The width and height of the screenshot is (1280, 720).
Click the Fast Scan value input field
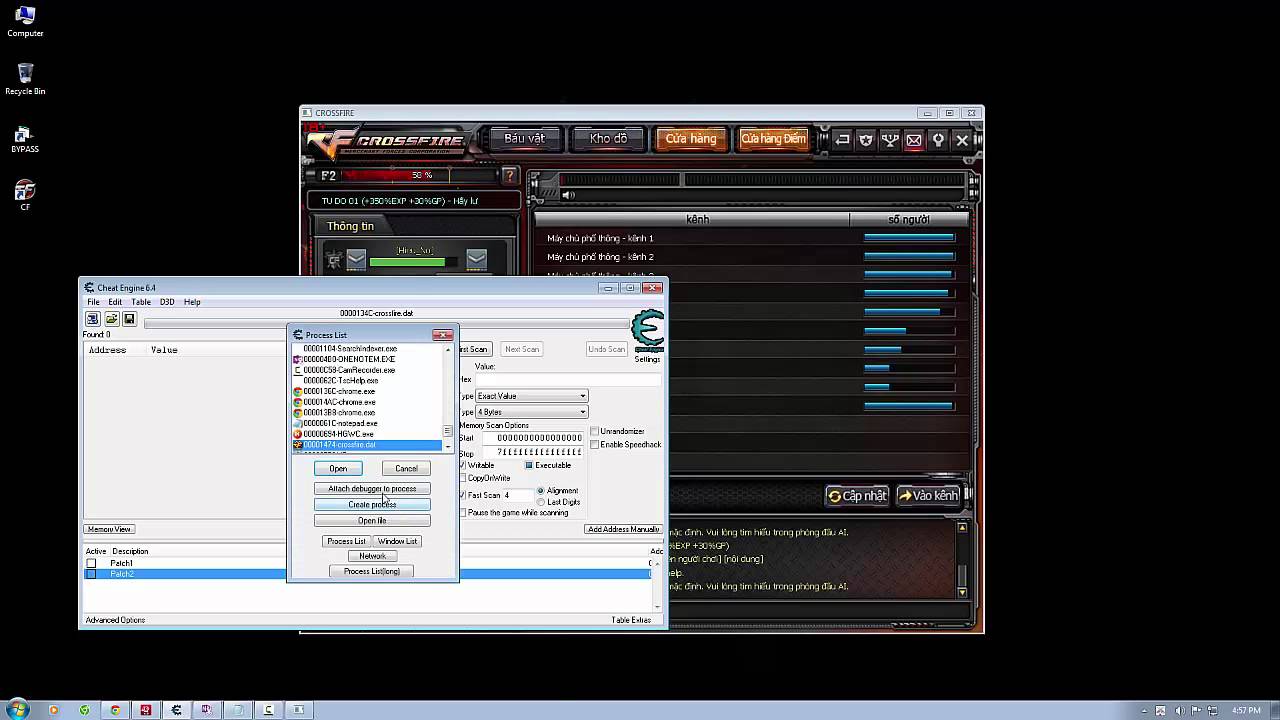point(517,495)
